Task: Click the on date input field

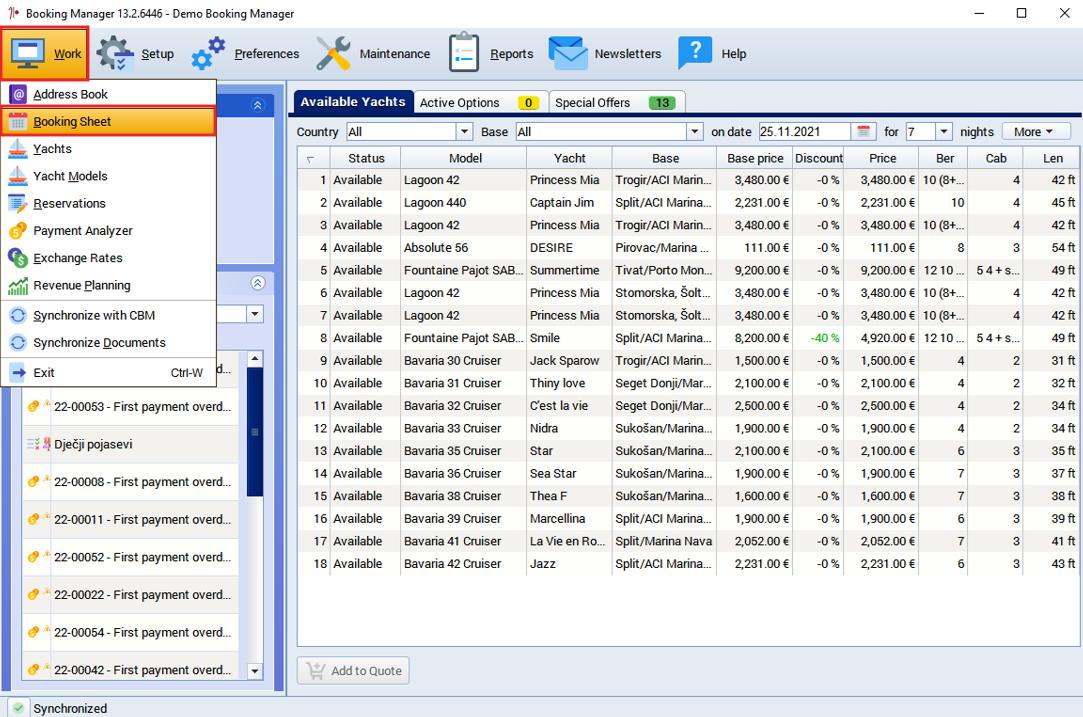Action: pos(805,131)
